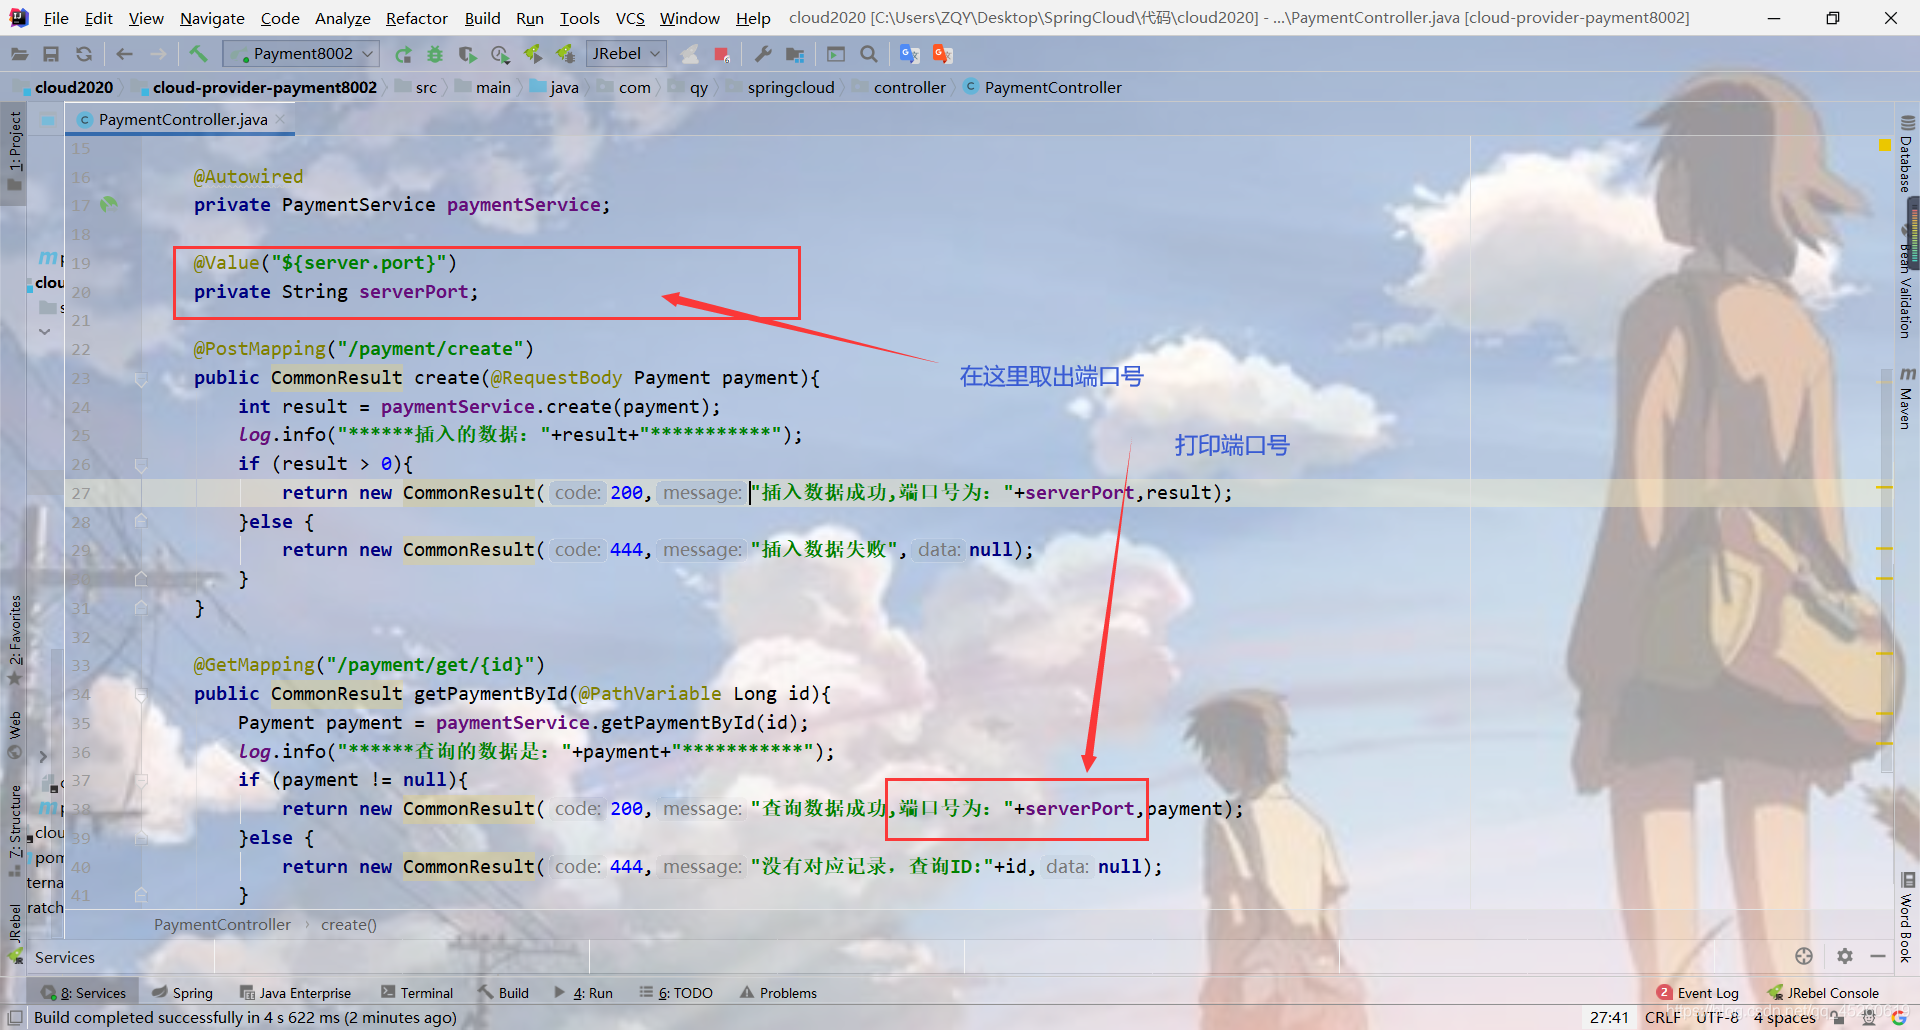1920x1030 pixels.
Task: Debug Payment8002 with the bug icon
Action: pos(435,54)
